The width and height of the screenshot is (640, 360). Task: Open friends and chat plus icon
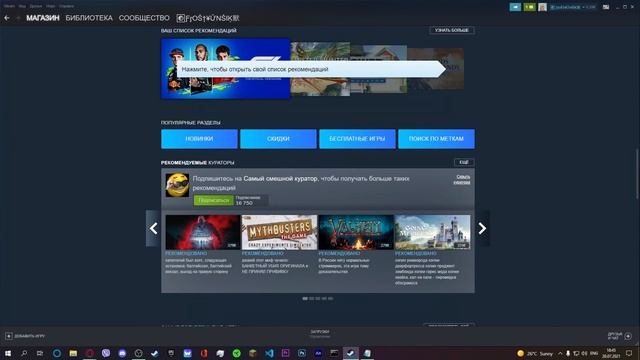click(628, 336)
